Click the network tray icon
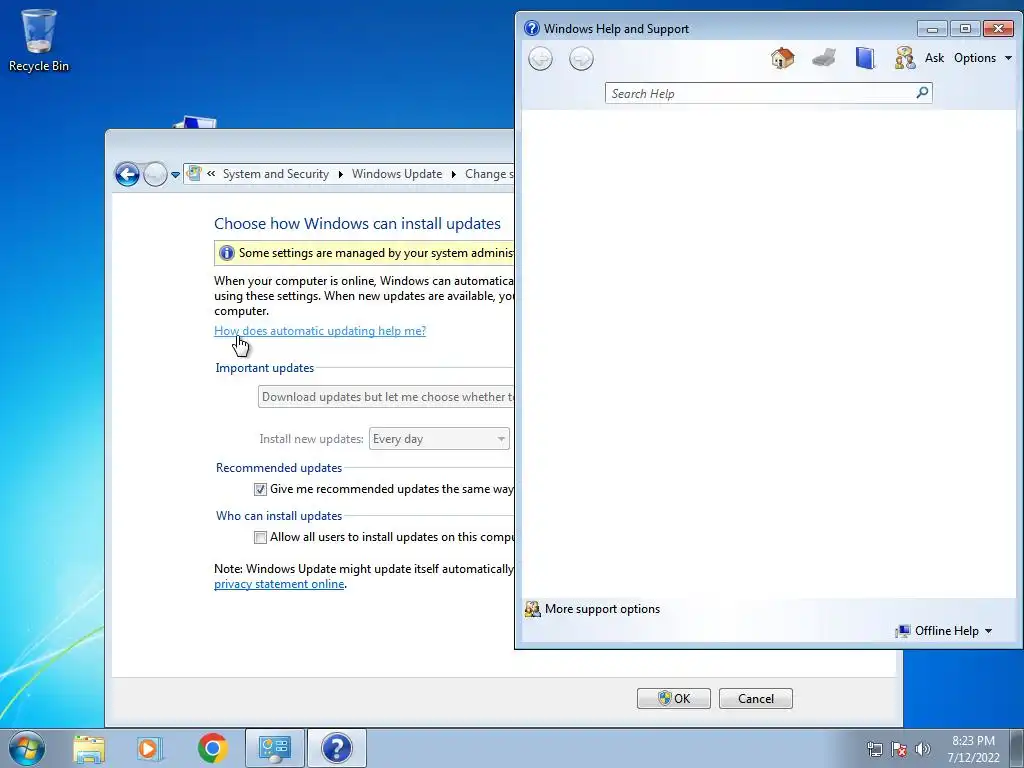1024x768 pixels. pyautogui.click(x=874, y=749)
